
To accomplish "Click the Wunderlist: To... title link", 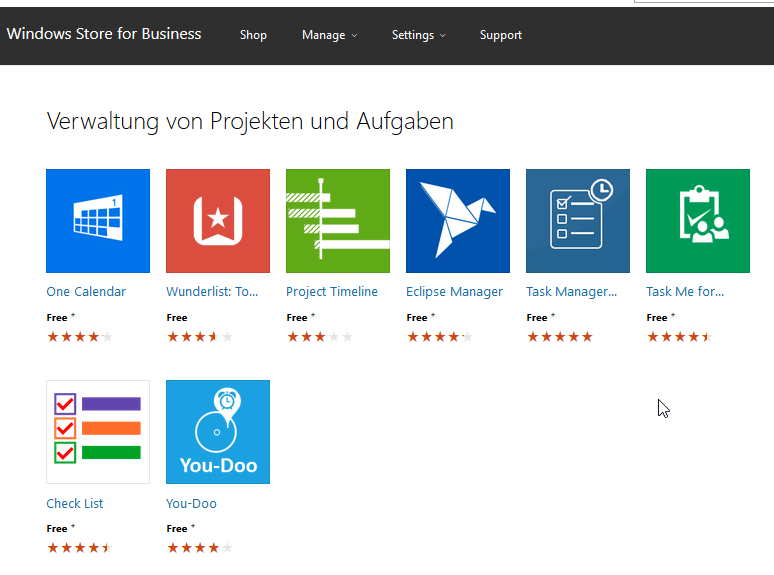I will [x=212, y=292].
